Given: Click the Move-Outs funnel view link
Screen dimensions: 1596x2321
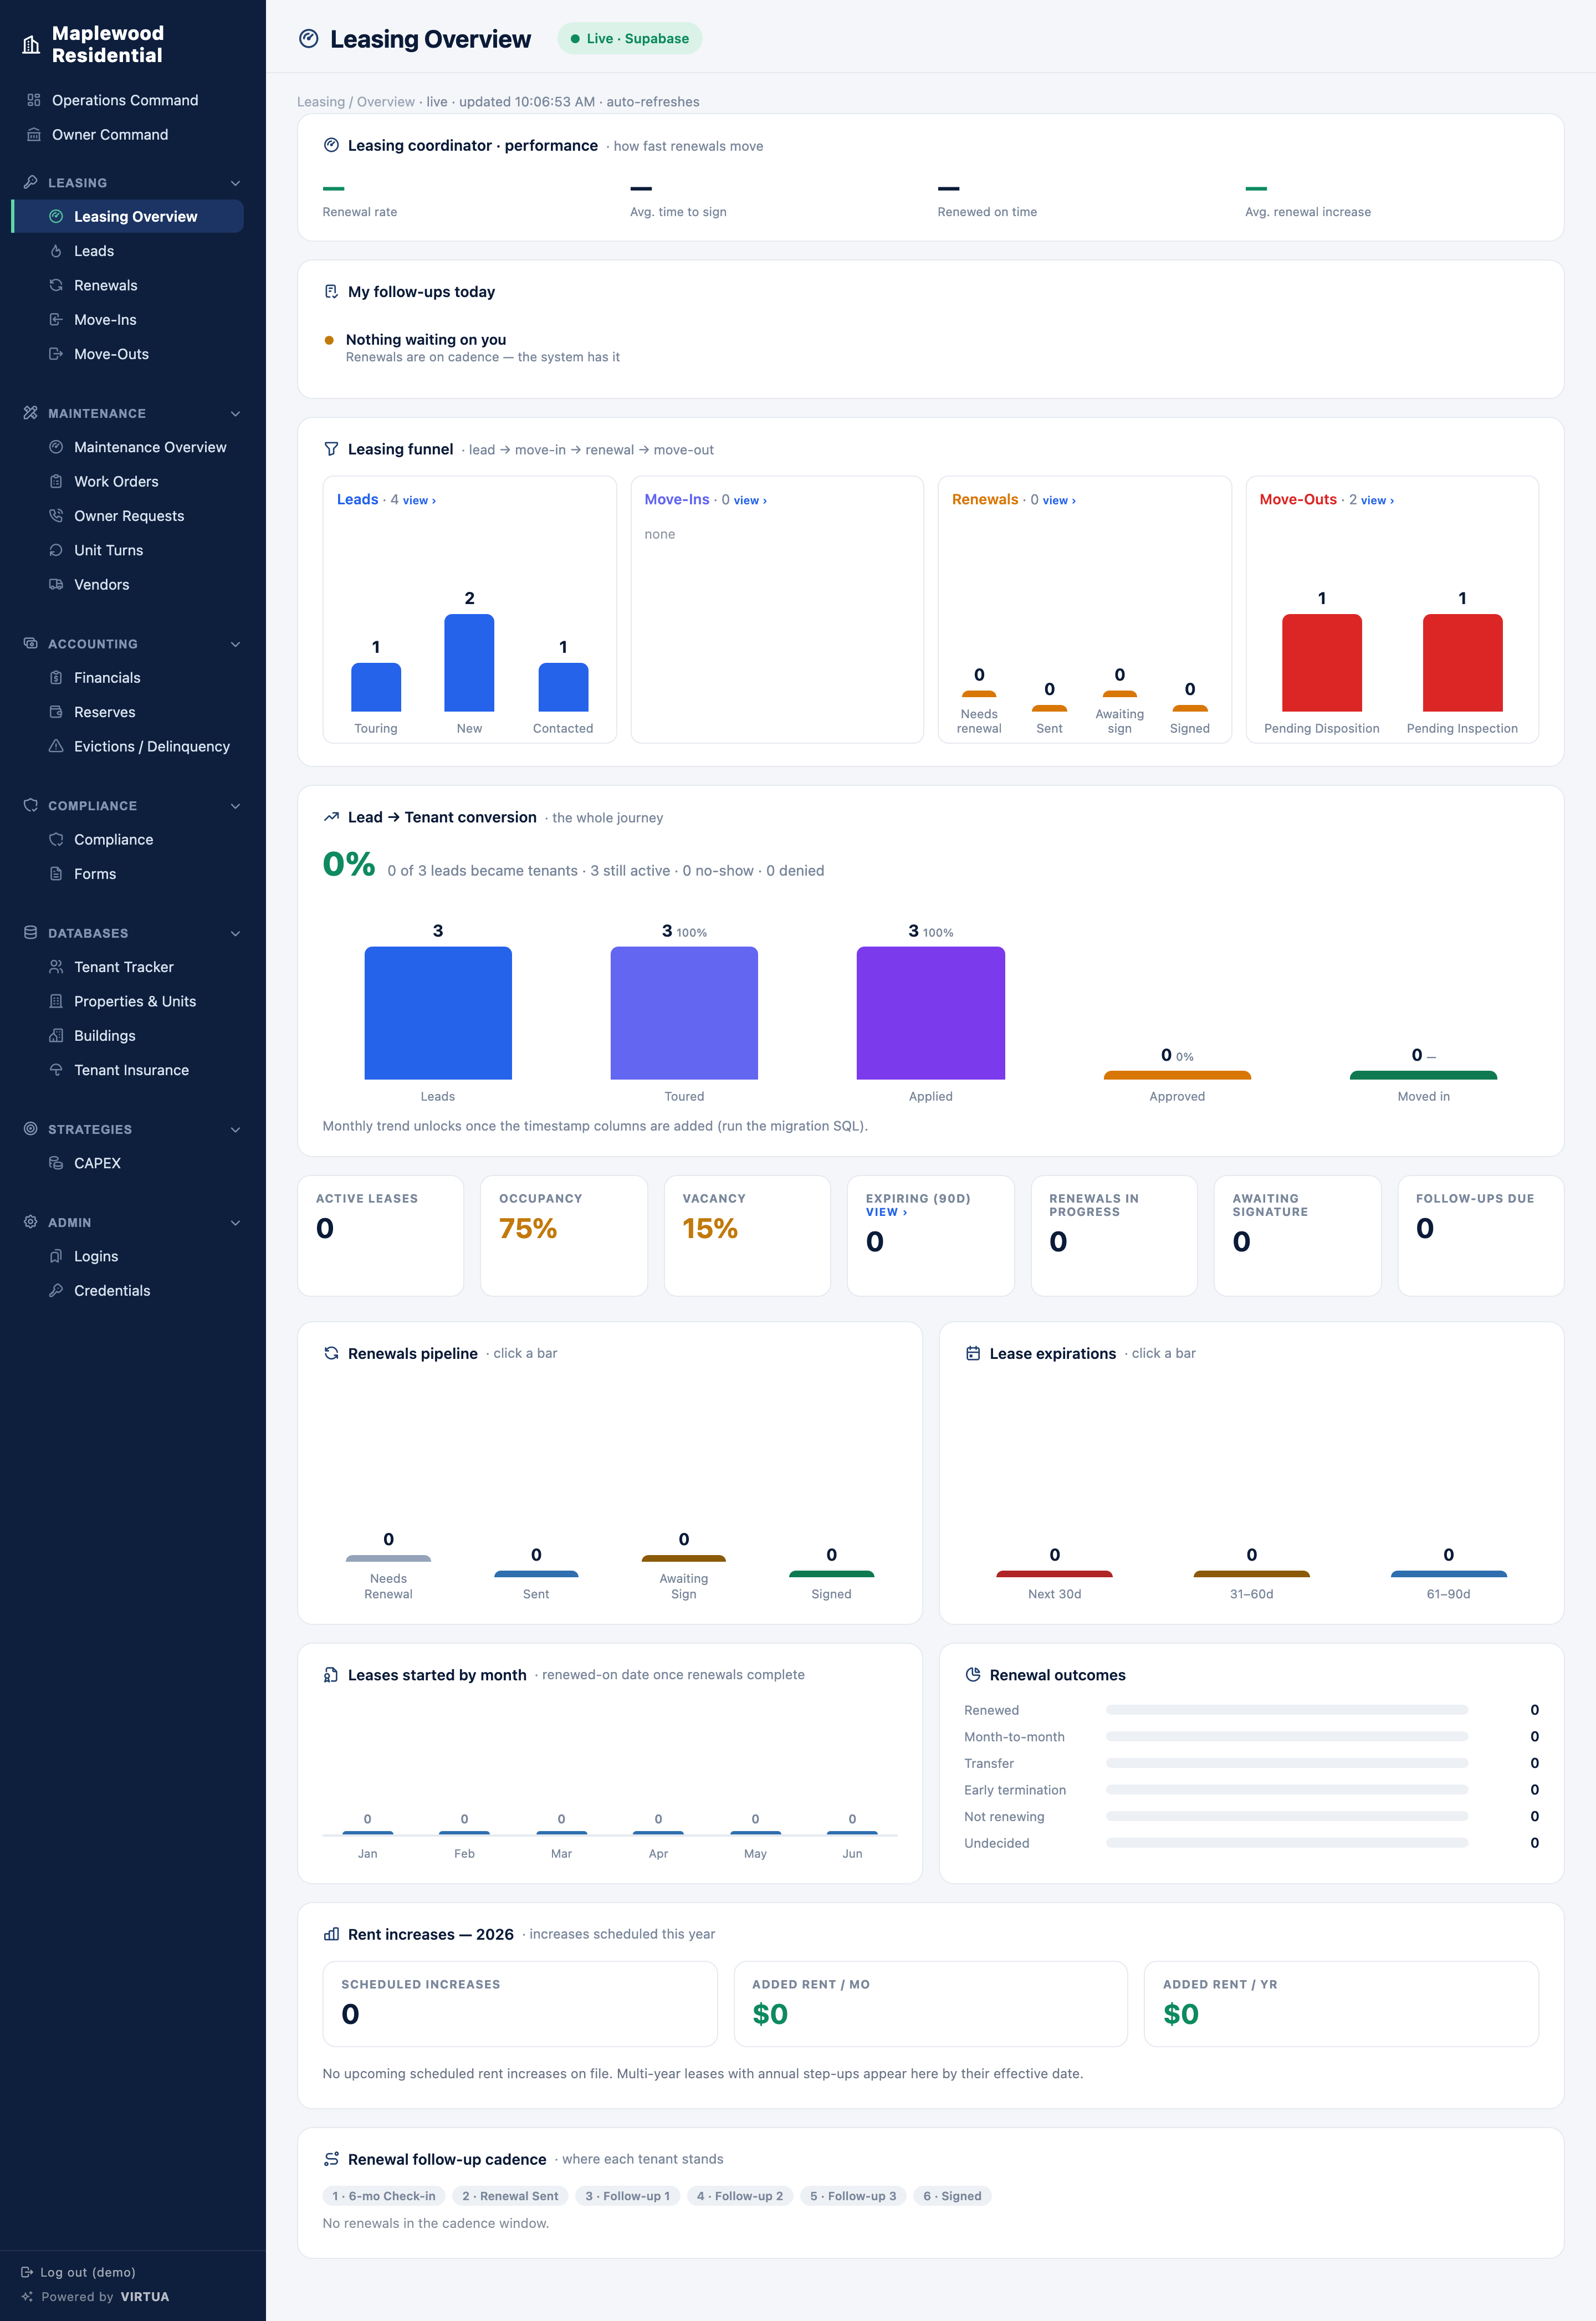Looking at the screenshot, I should coord(1377,500).
